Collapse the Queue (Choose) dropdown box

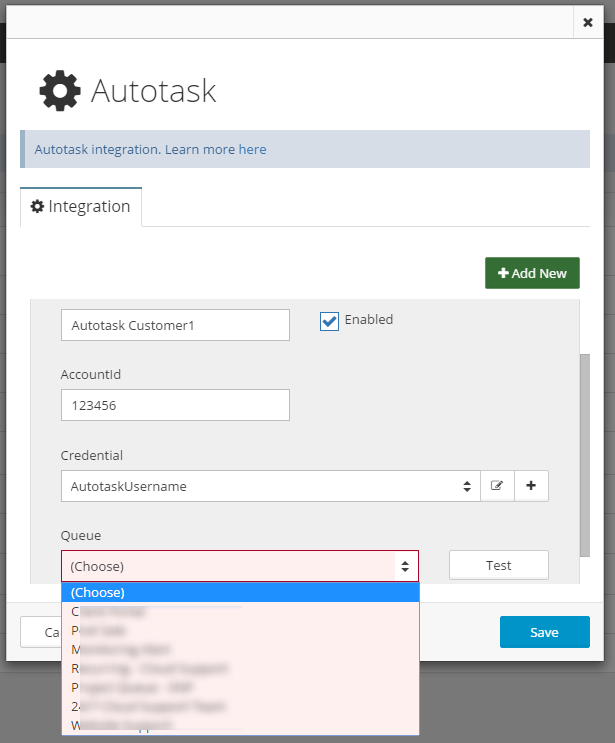click(240, 566)
